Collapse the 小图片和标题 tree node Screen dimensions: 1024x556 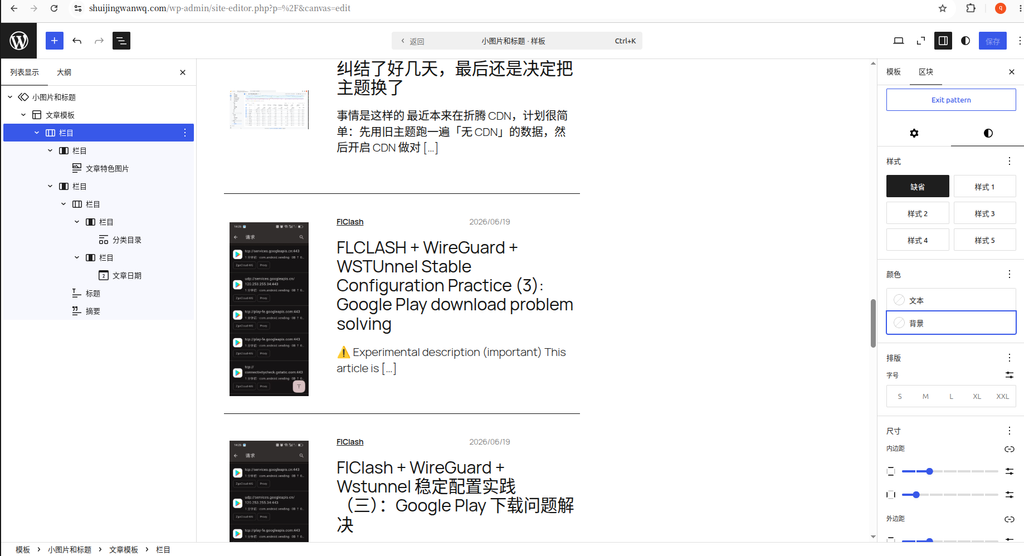coord(10,97)
